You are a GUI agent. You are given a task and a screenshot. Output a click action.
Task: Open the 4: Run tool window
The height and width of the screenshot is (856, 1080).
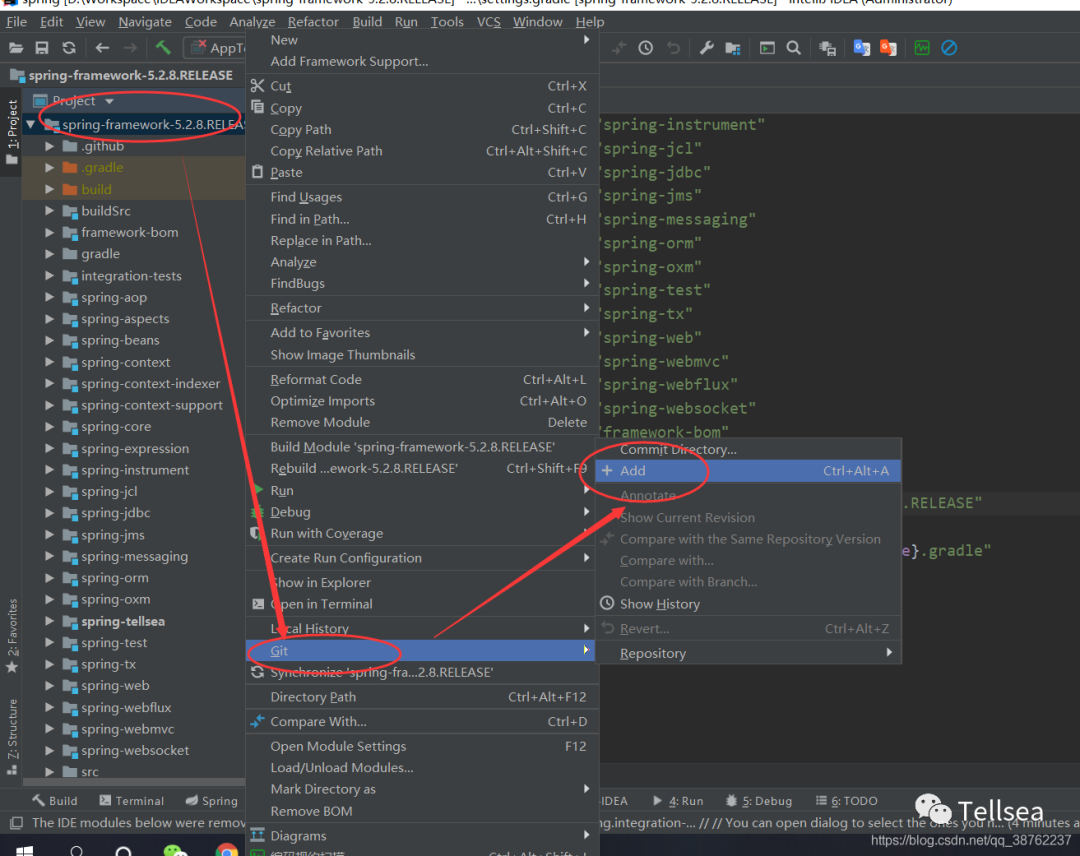[678, 800]
